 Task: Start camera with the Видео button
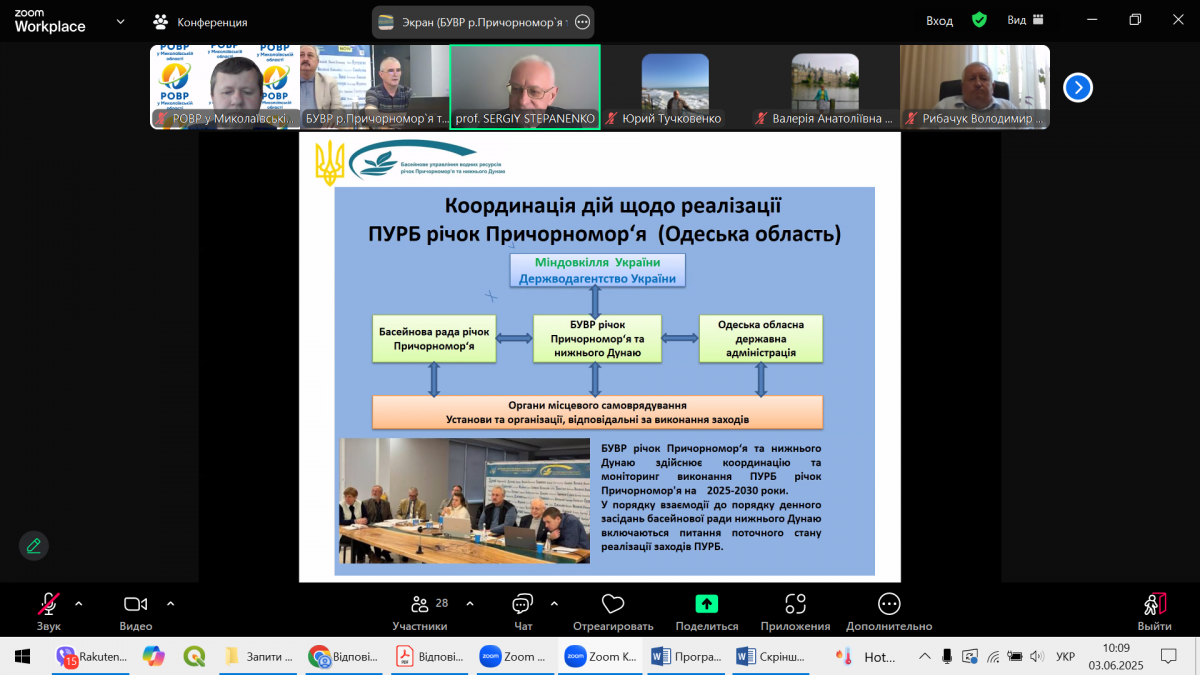[135, 611]
